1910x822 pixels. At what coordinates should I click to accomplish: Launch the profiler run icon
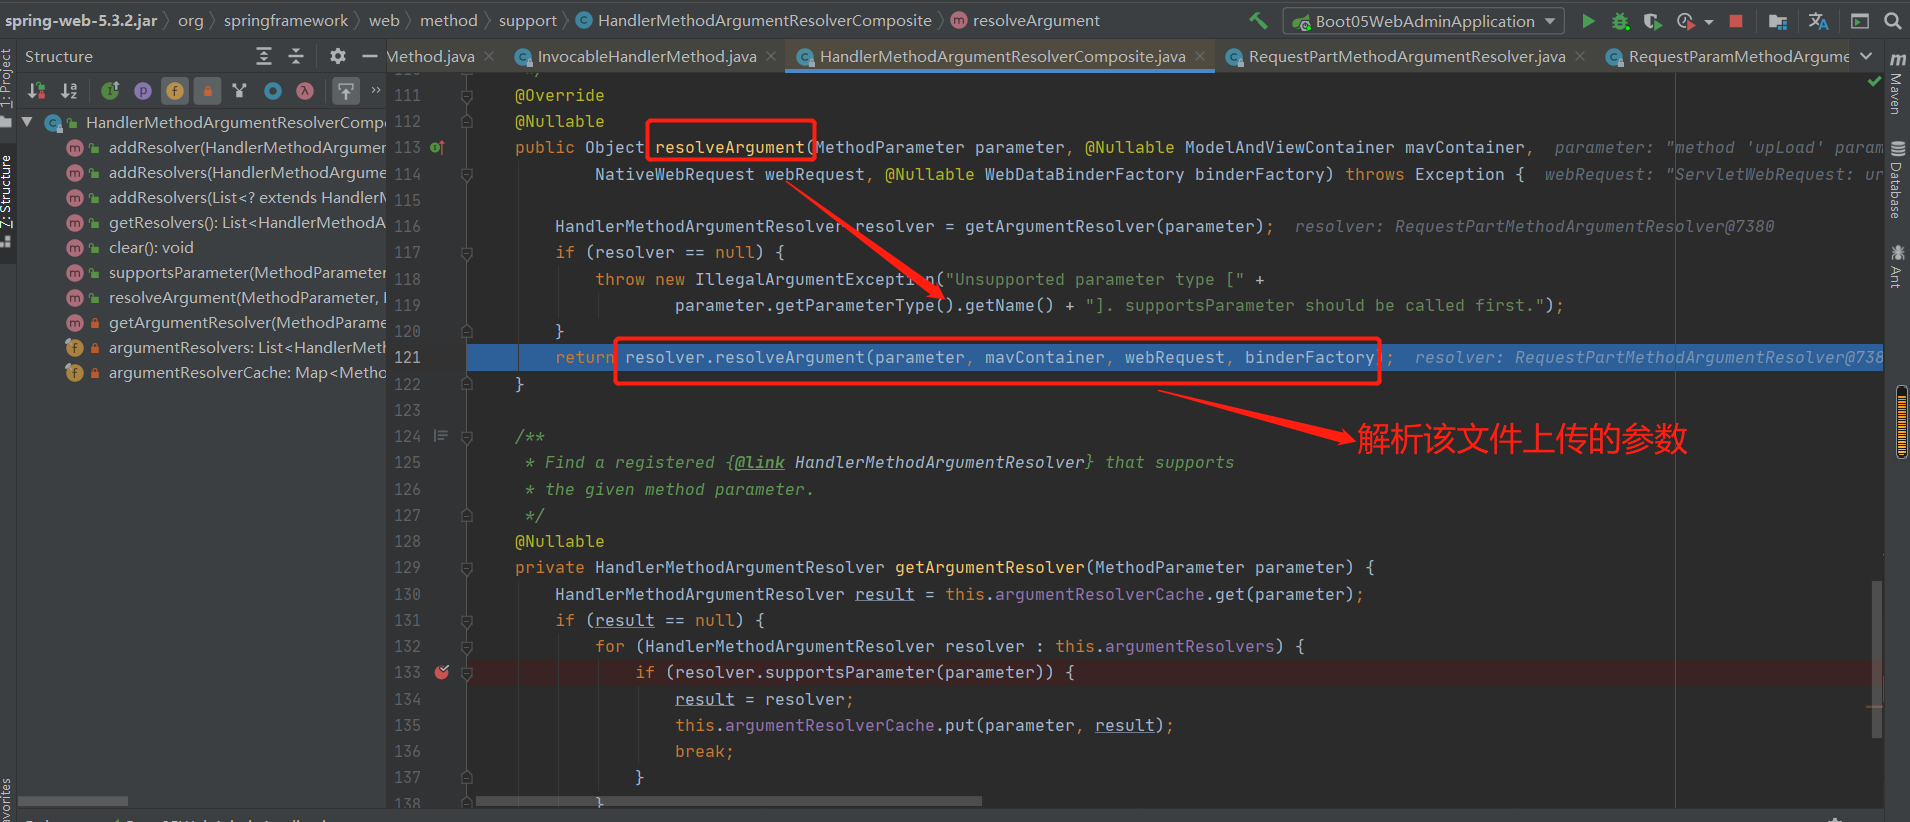pos(1685,21)
